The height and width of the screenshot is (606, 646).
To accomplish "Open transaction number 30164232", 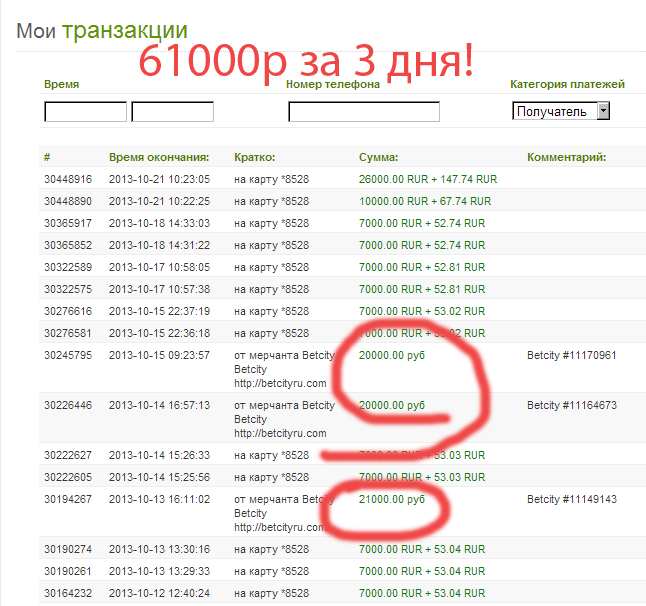I will tap(68, 593).
